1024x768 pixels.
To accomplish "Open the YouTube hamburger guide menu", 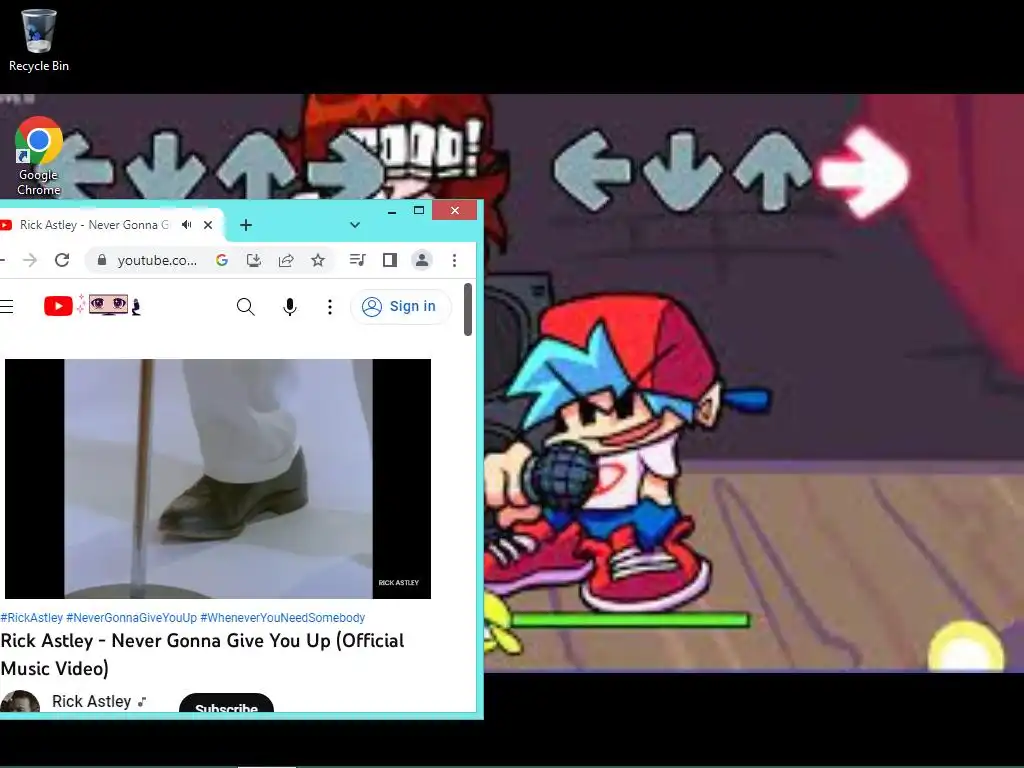I will pyautogui.click(x=7, y=306).
